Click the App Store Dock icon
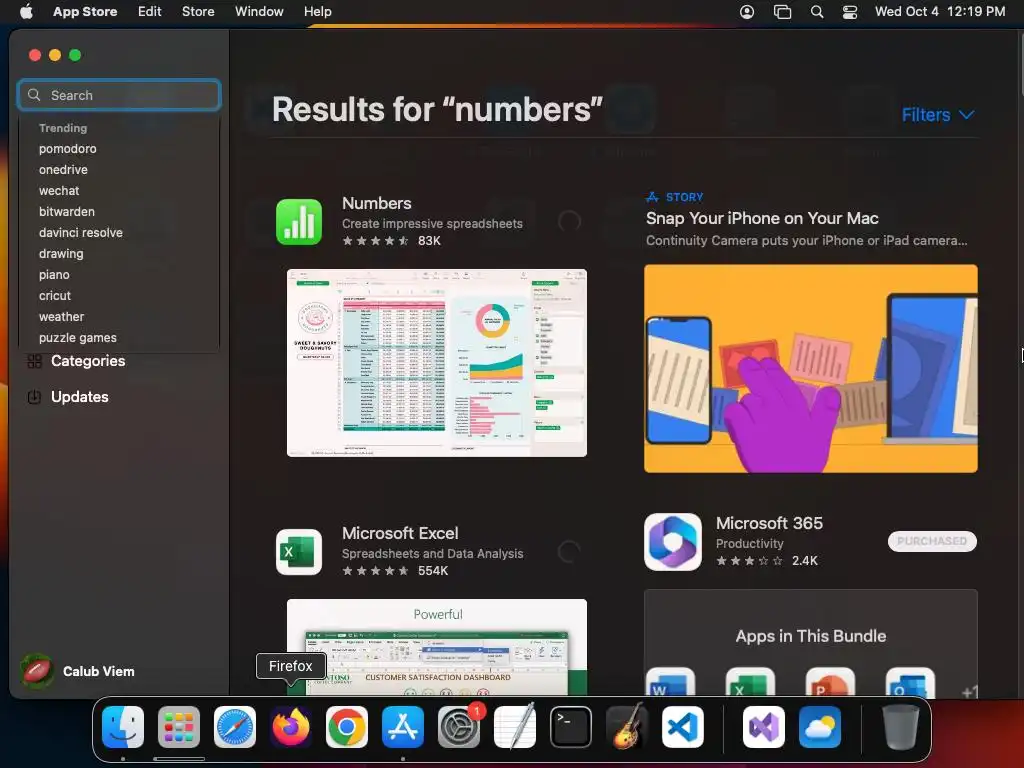The width and height of the screenshot is (1024, 768). 403,727
